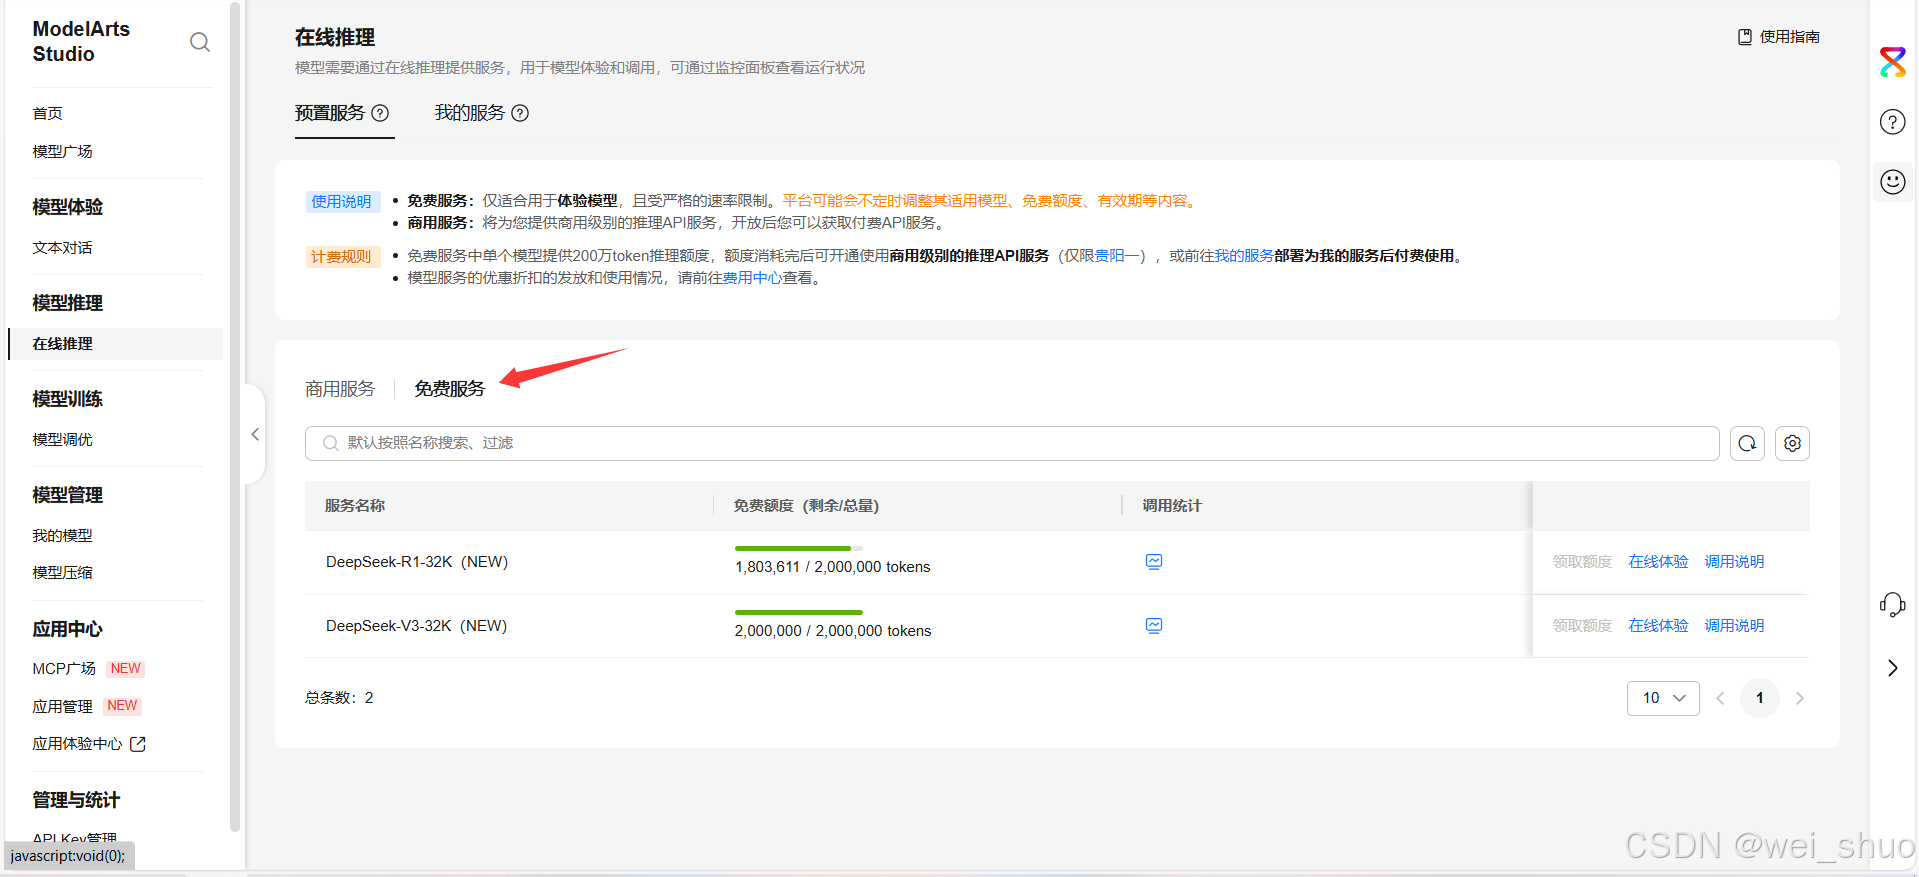Collapse the left sidebar handle
This screenshot has height=877, width=1919.
pyautogui.click(x=255, y=434)
